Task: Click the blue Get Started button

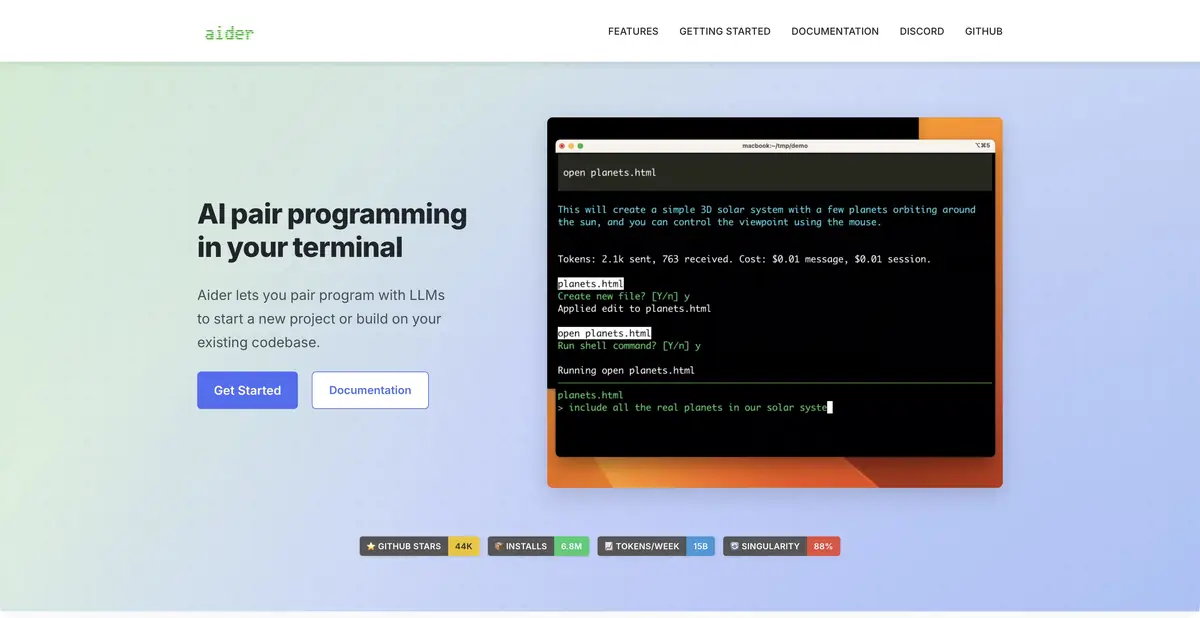Action: [x=247, y=390]
